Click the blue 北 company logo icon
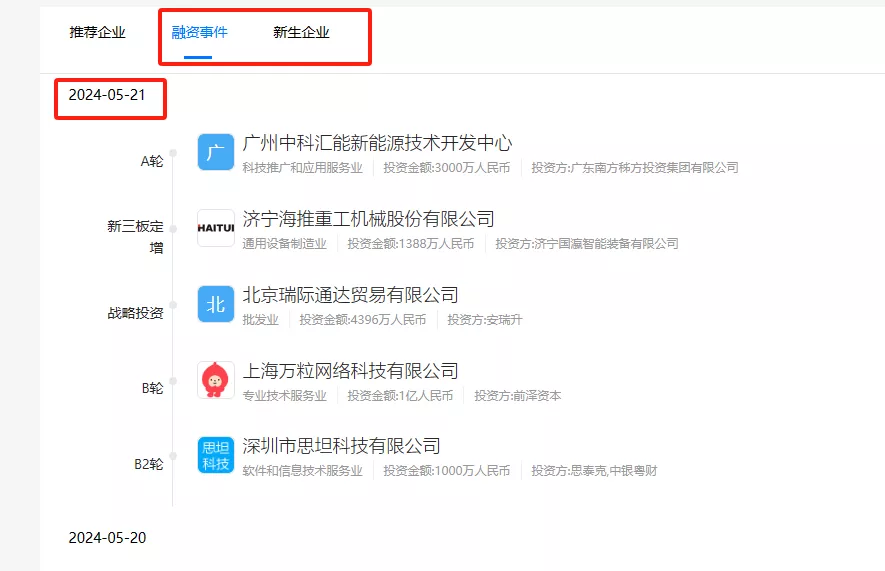885x571 pixels. pyautogui.click(x=216, y=304)
